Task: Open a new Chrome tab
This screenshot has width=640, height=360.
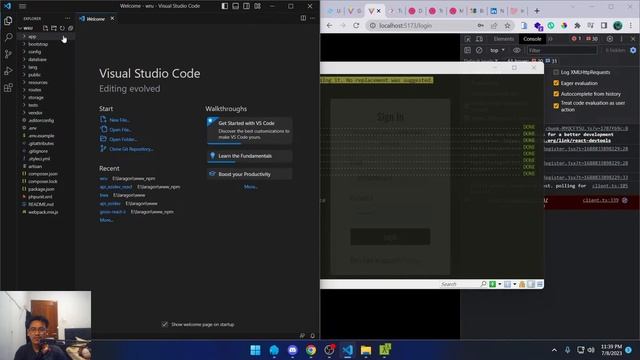Action: tap(537, 11)
